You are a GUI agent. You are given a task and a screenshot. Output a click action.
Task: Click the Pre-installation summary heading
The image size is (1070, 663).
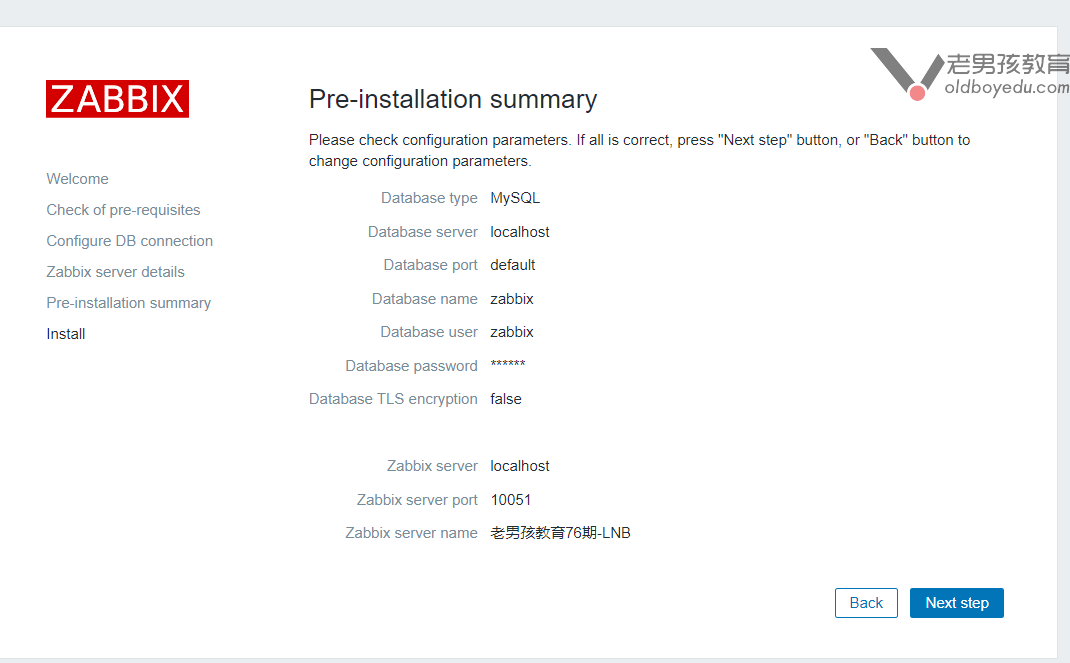[453, 99]
